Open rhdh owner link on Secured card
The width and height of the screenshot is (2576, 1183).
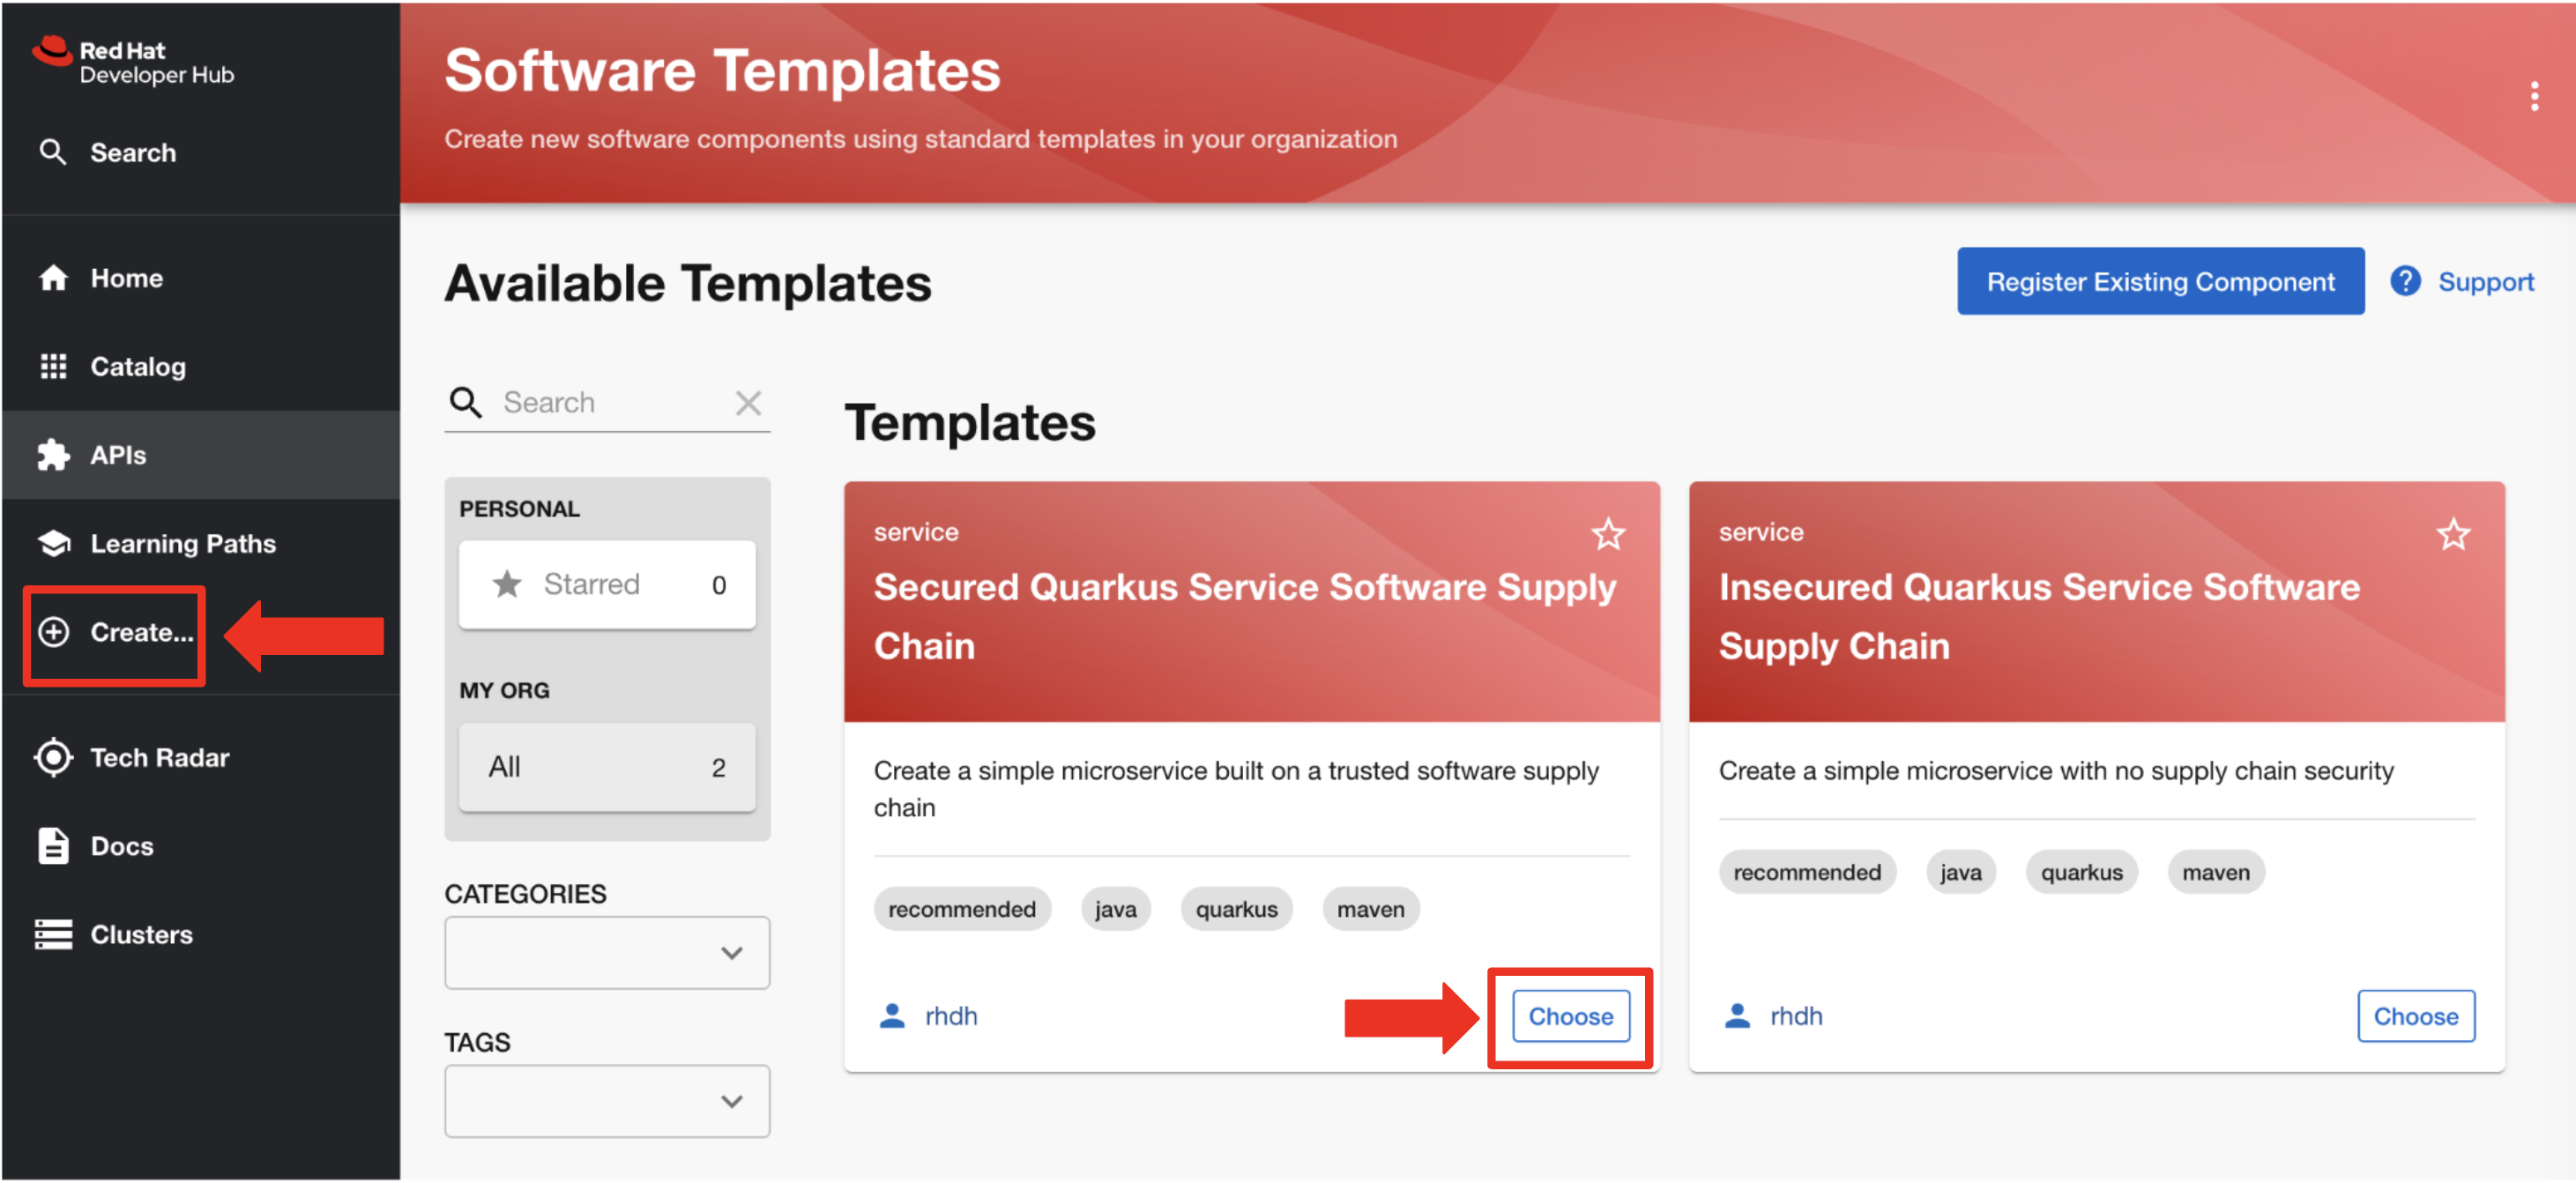[x=951, y=1016]
